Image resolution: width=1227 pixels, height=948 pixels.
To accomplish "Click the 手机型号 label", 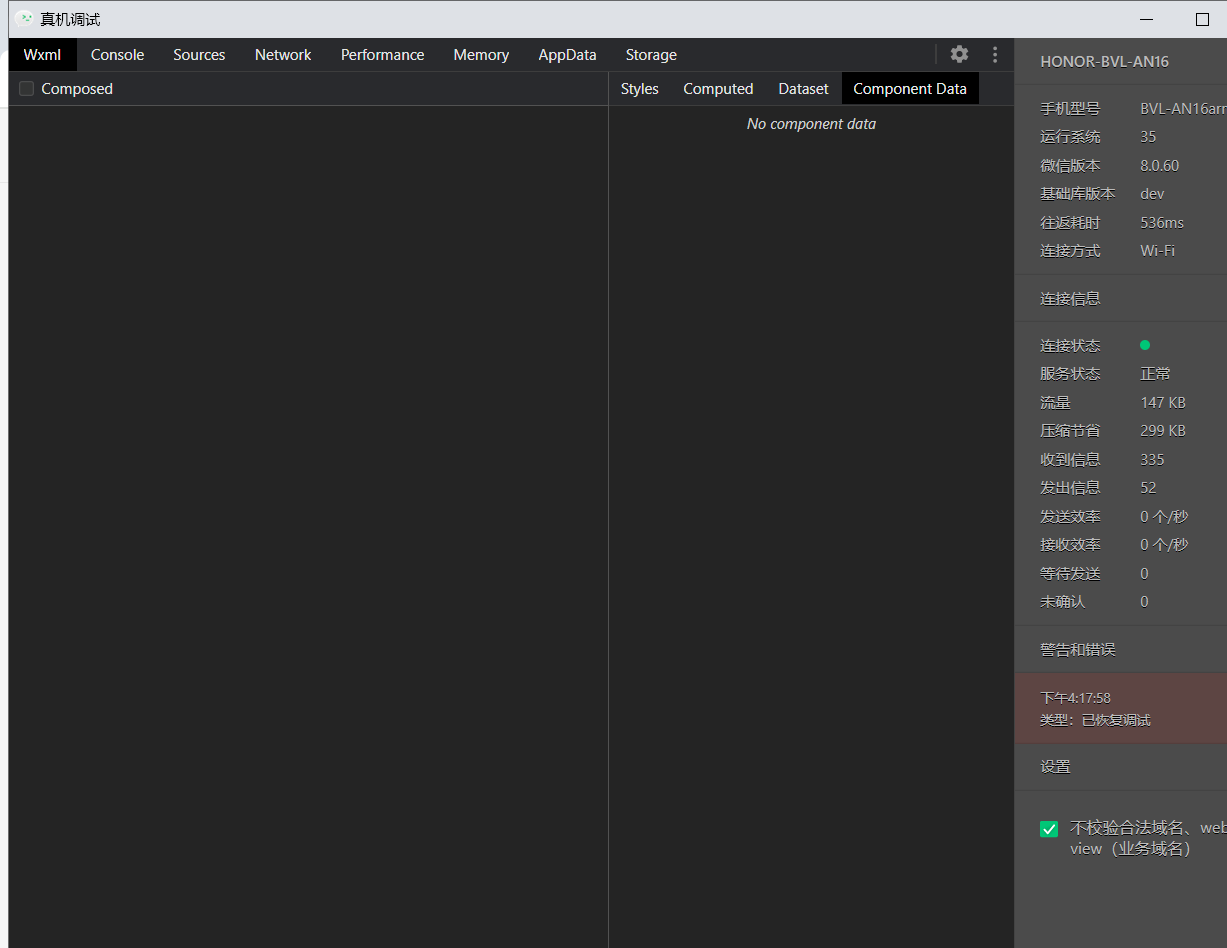I will point(1070,109).
